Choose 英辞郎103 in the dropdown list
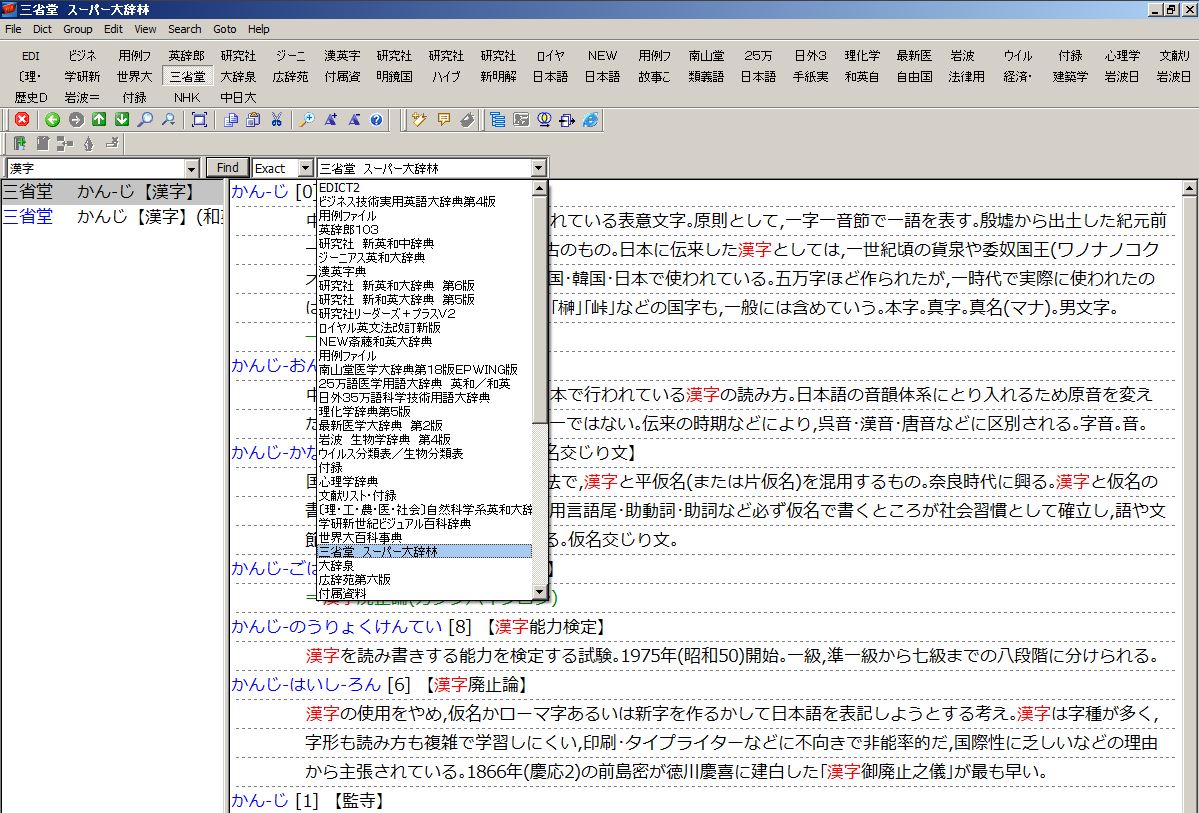Screen dimensions: 1199x813 pos(424,229)
